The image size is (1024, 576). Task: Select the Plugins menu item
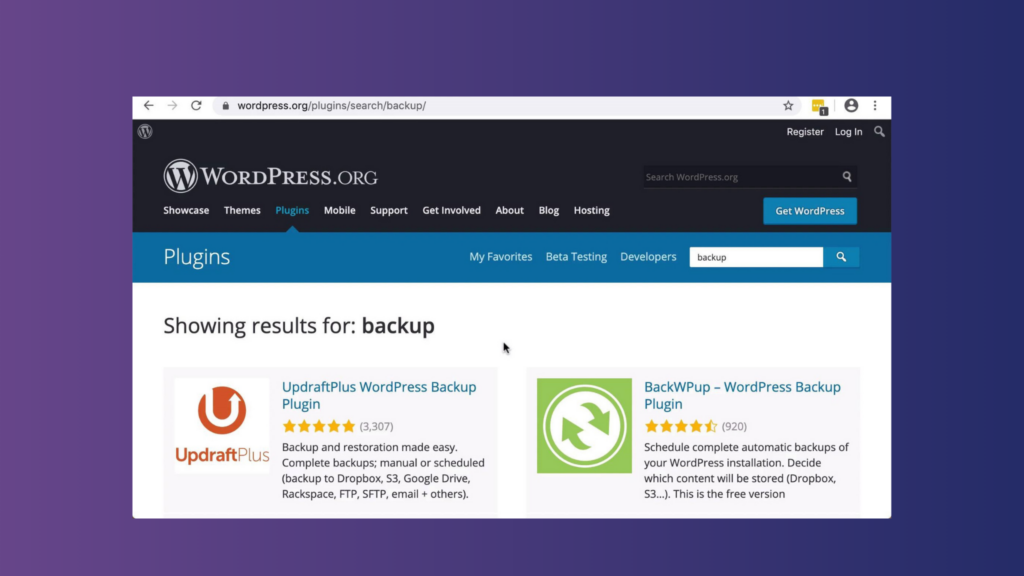point(292,210)
